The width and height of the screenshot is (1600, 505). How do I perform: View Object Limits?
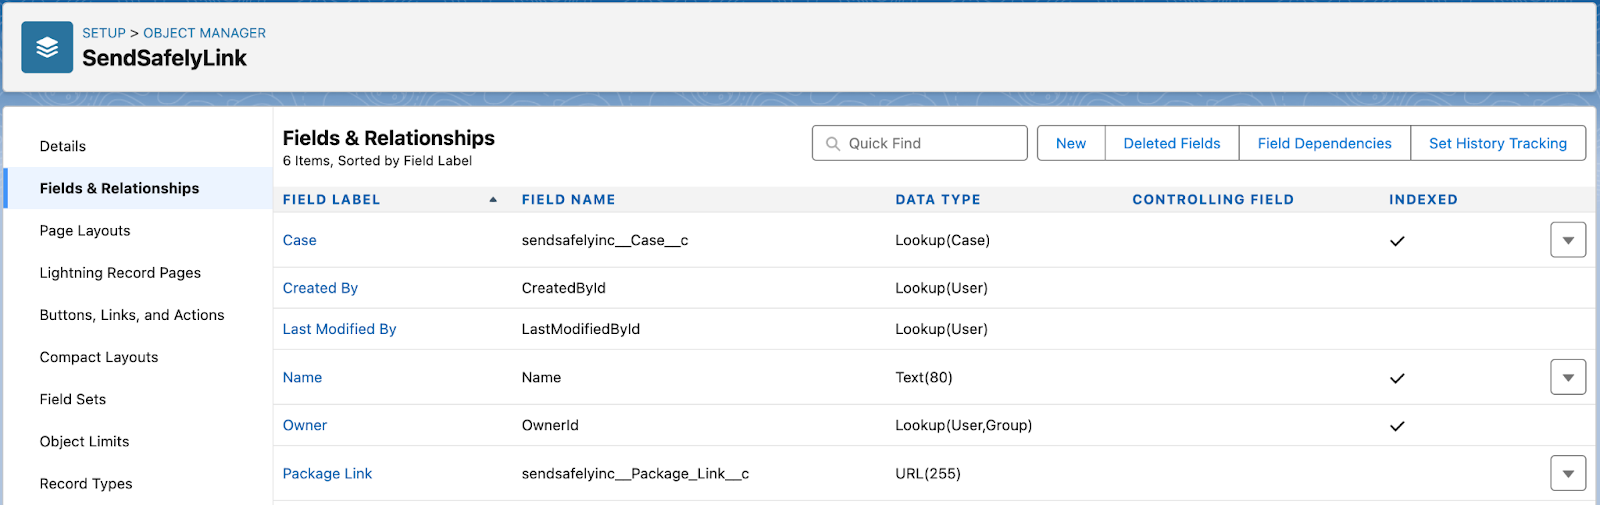pos(85,441)
